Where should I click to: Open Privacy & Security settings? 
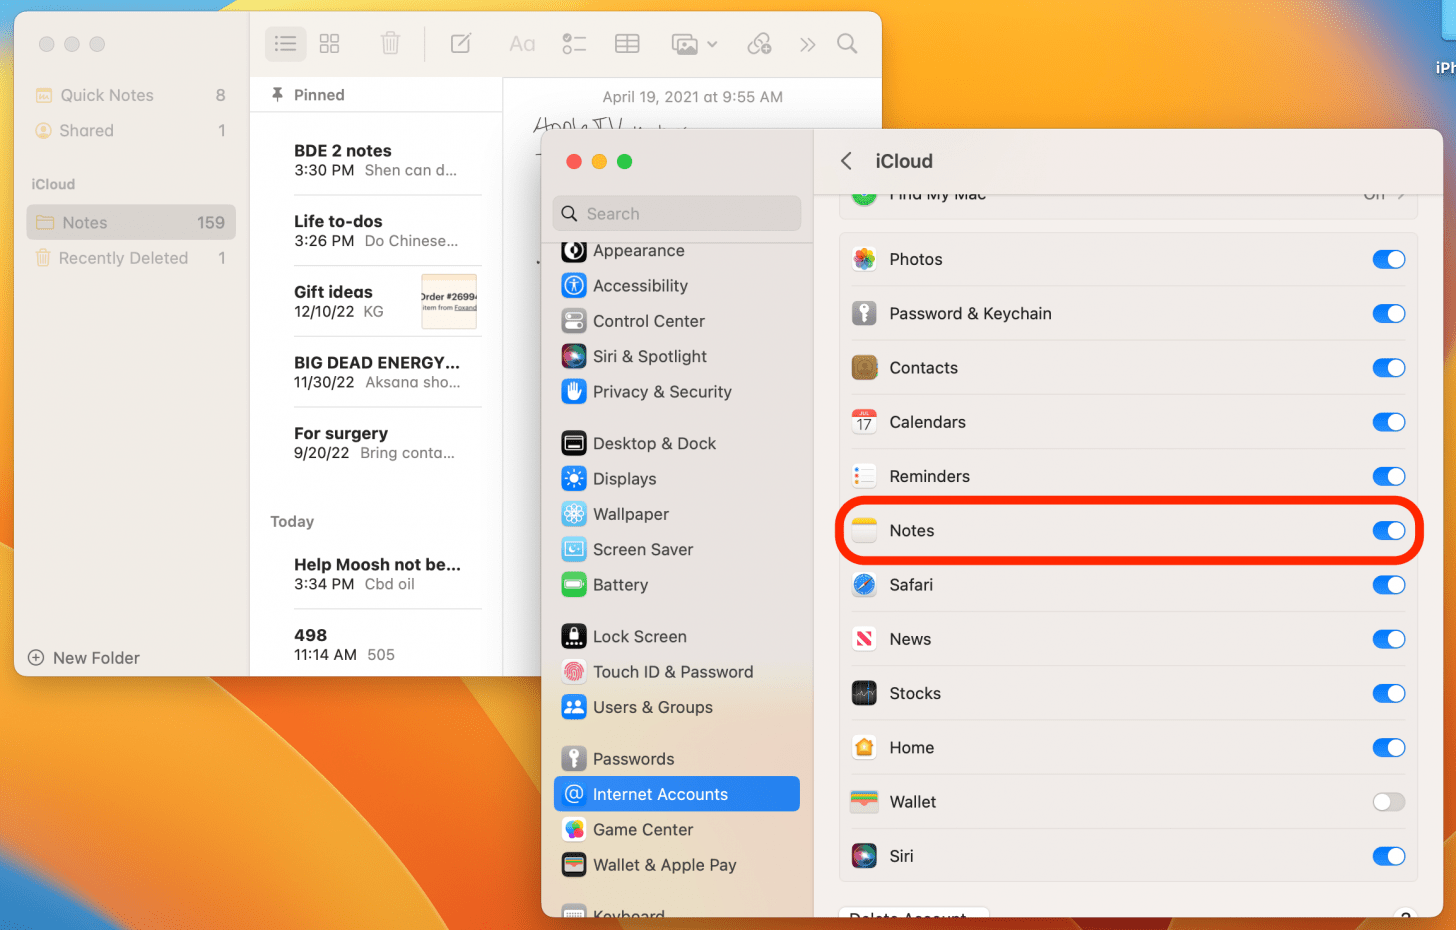pyautogui.click(x=661, y=392)
